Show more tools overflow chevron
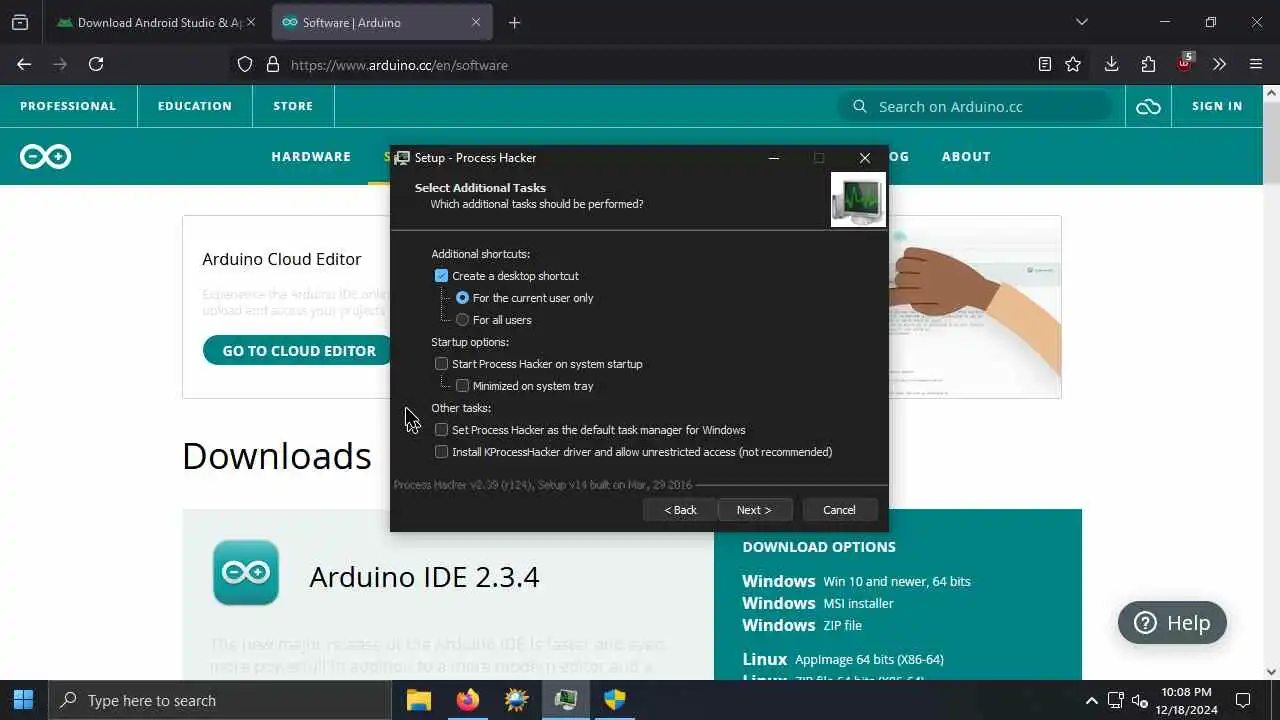1280x720 pixels. (1219, 64)
